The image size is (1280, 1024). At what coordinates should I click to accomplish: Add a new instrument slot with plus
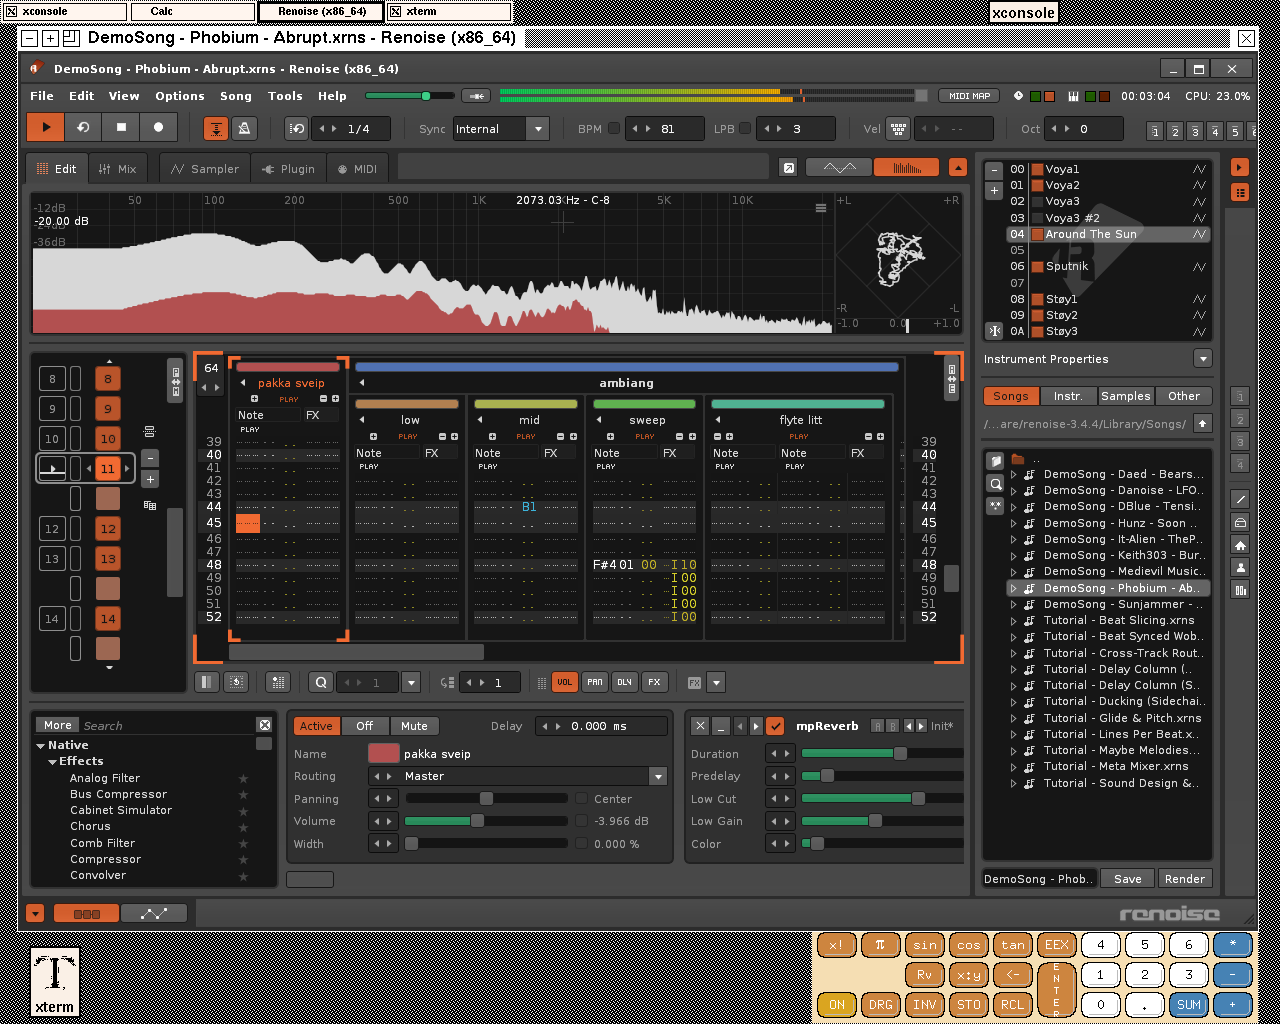[x=994, y=190]
